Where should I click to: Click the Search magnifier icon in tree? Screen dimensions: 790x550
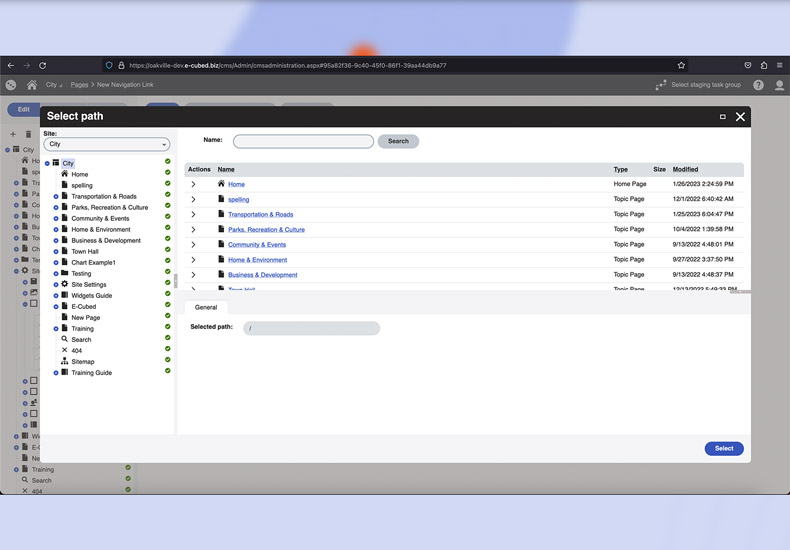click(x=64, y=340)
